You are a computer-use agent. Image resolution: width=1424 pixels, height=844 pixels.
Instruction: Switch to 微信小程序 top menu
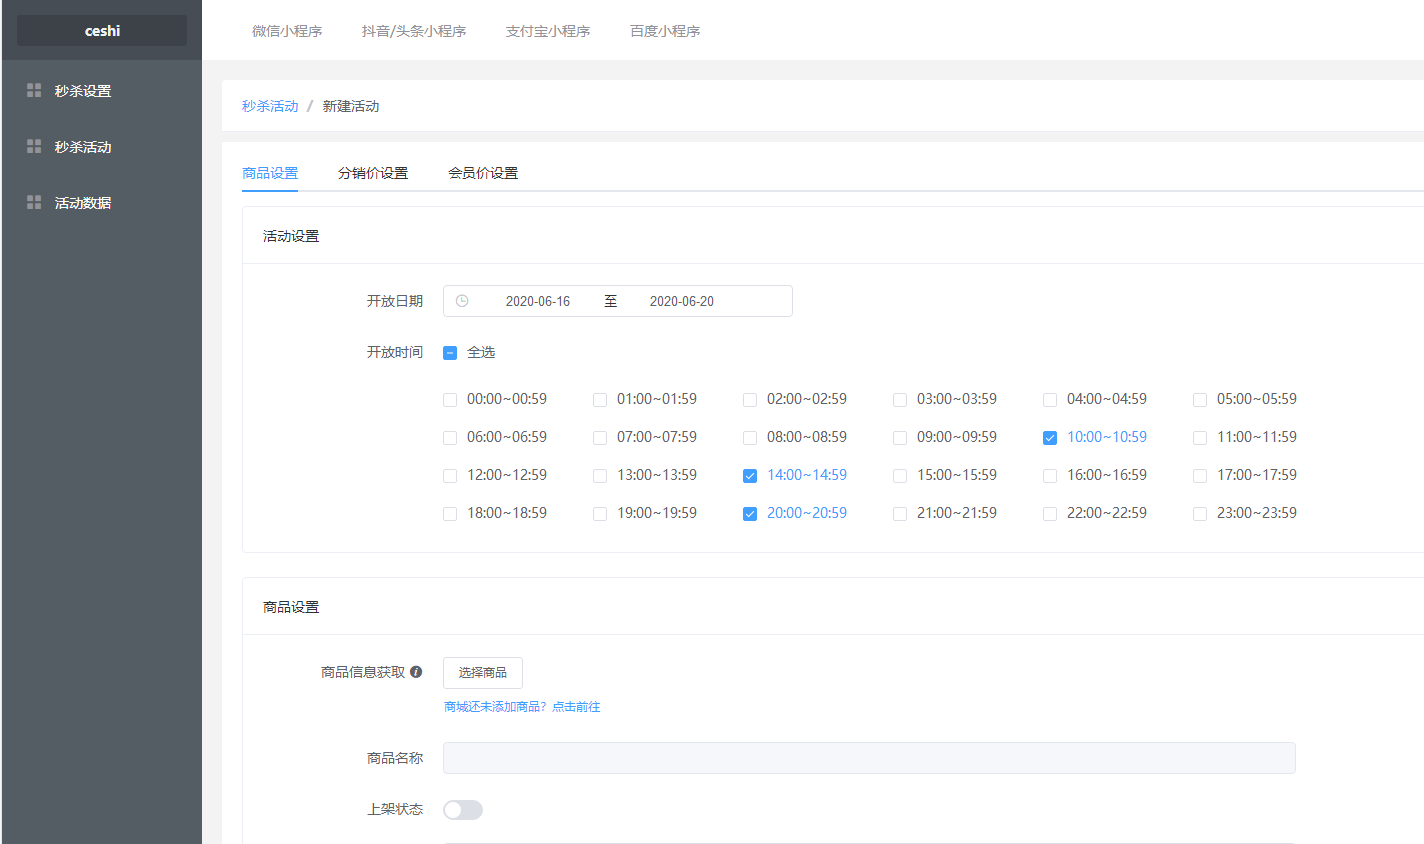pyautogui.click(x=287, y=31)
